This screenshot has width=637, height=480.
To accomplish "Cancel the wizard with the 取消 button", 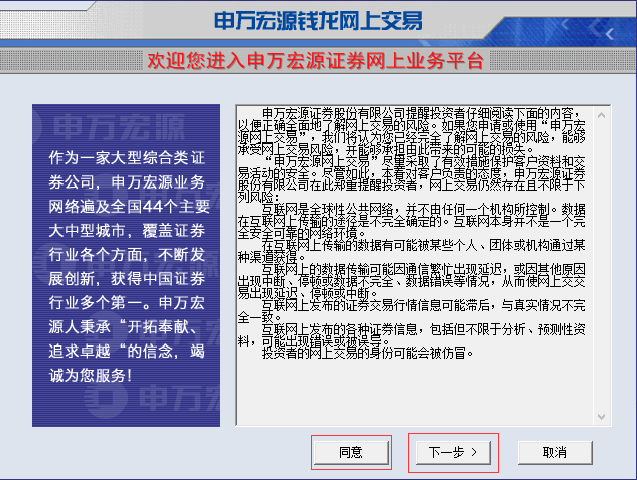I will (554, 452).
